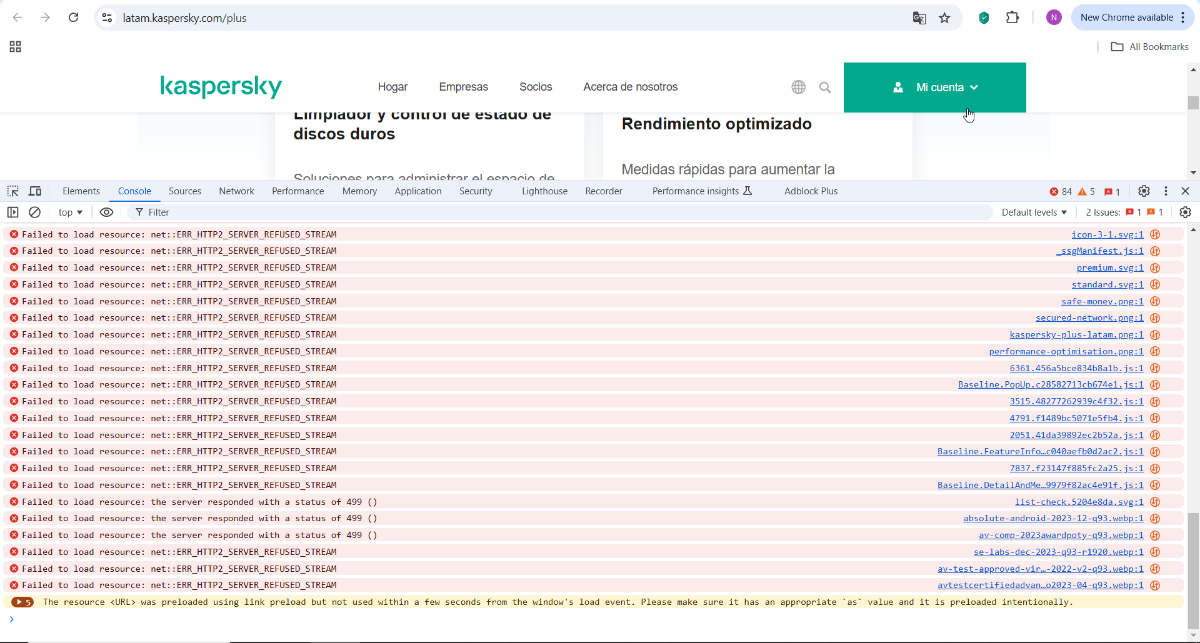Image resolution: width=1200 pixels, height=643 pixels.
Task: Toggle the live expression eye icon
Action: (x=106, y=212)
